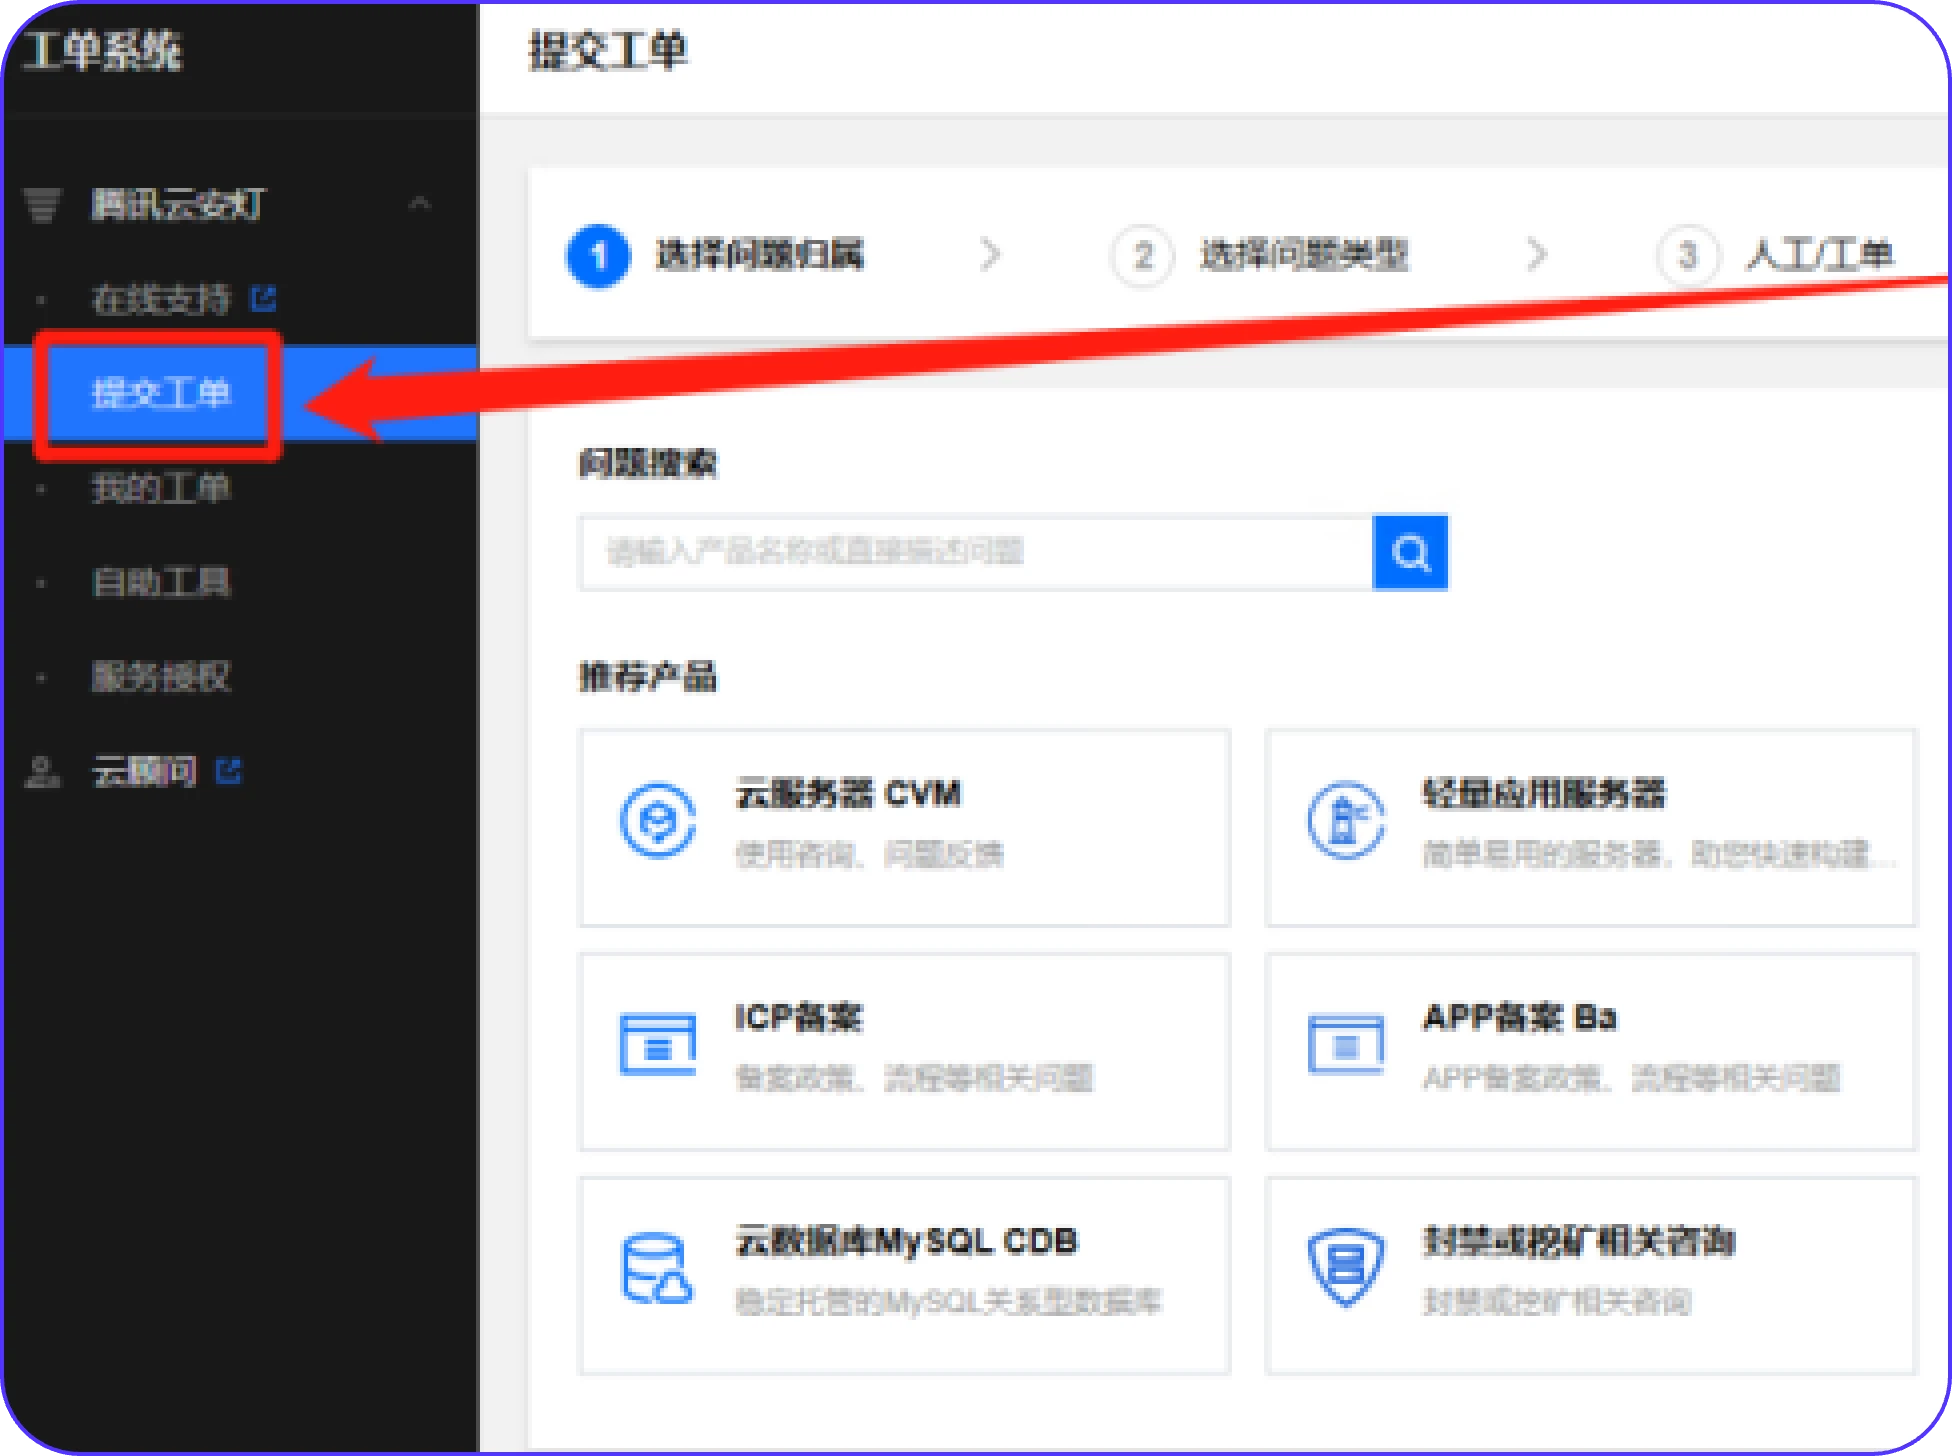Click the ICP备案 window icon

click(x=657, y=1044)
